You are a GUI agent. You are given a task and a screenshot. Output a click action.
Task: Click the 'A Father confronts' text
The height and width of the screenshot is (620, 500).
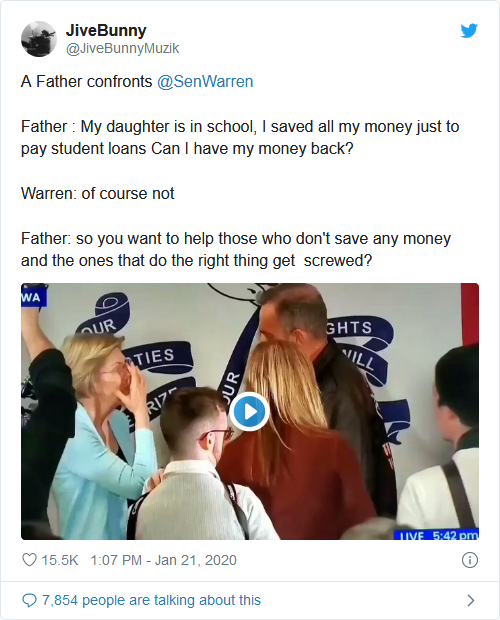point(87,81)
